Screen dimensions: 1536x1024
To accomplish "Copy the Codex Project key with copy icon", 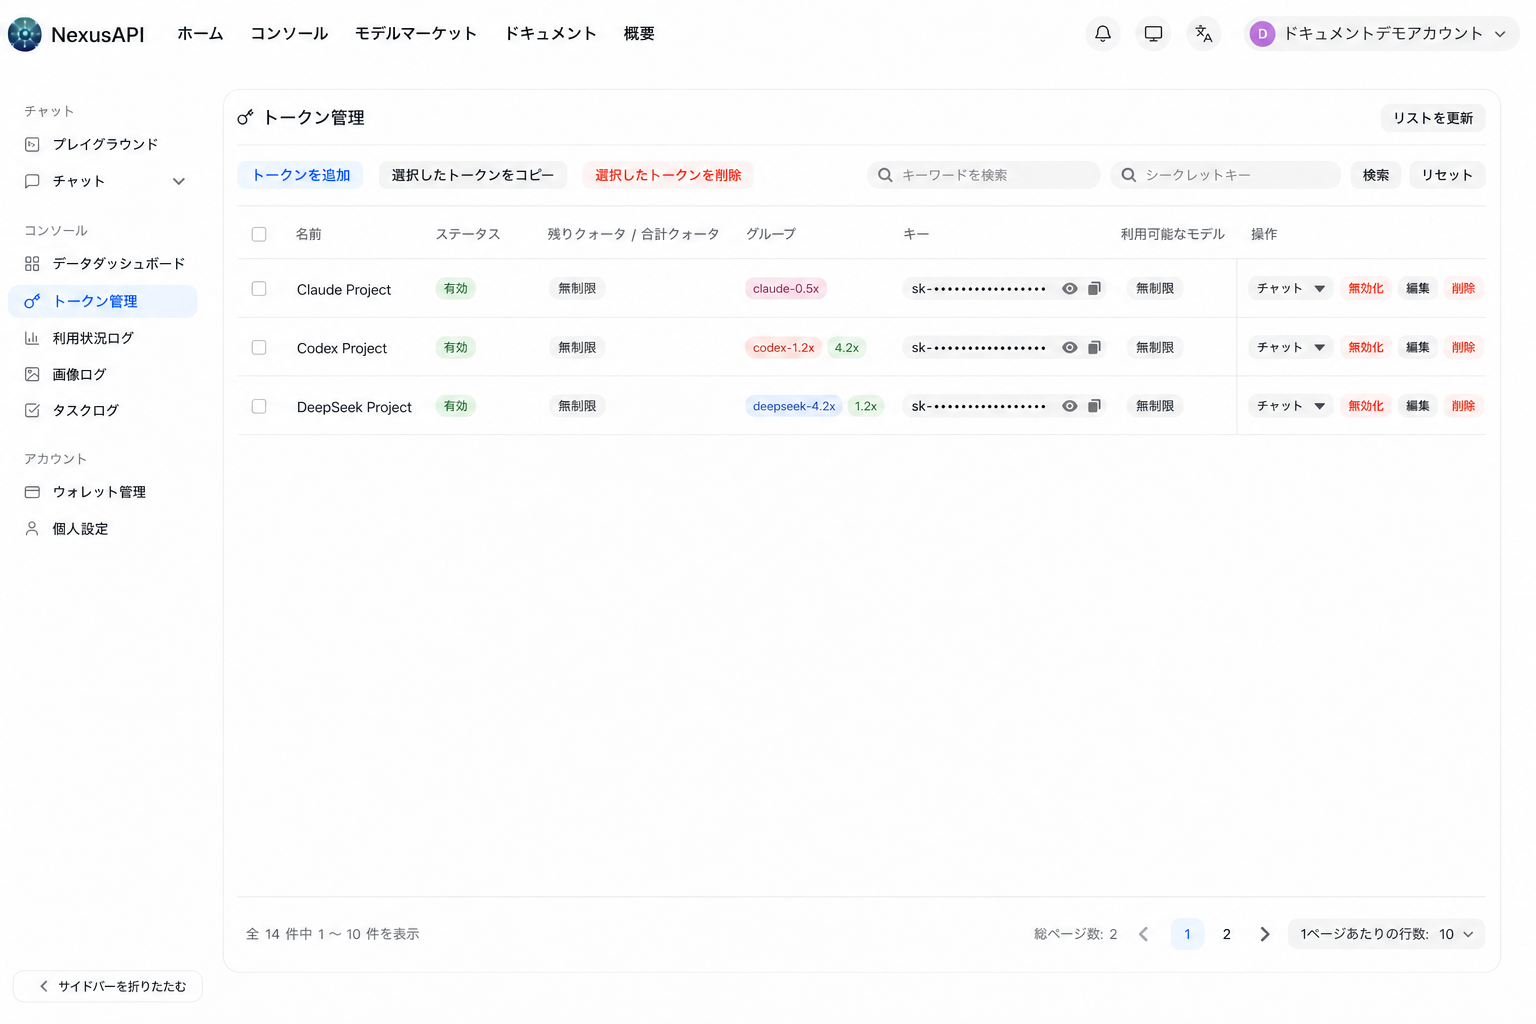I will pos(1094,348).
